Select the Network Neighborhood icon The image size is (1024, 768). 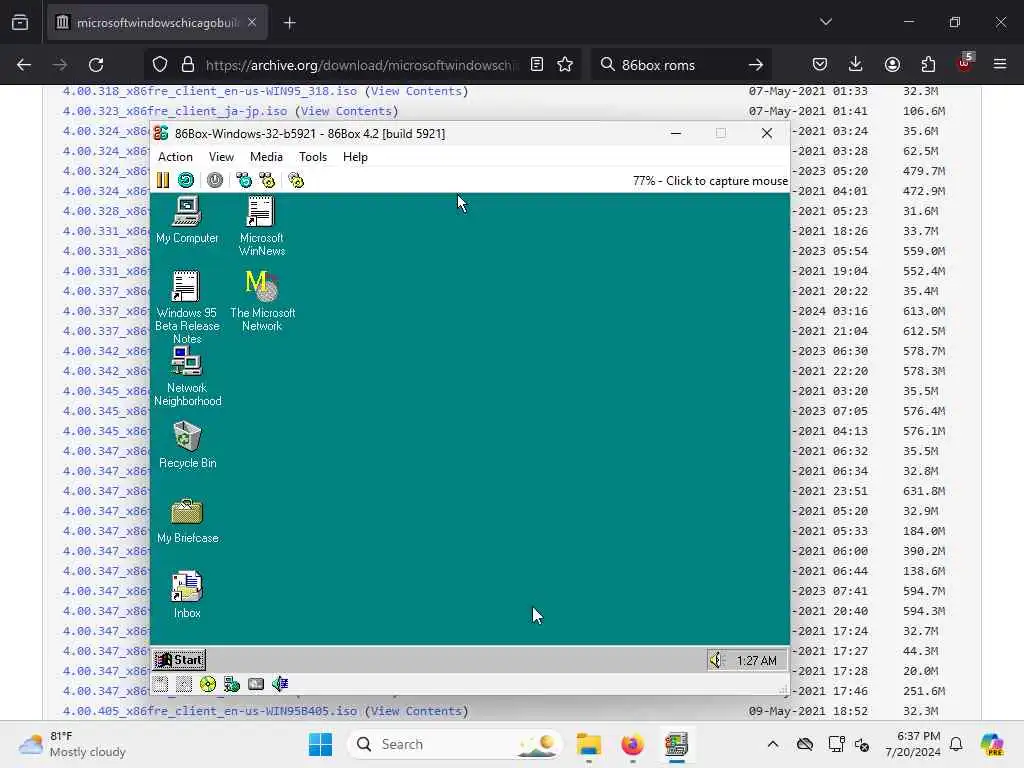(187, 376)
